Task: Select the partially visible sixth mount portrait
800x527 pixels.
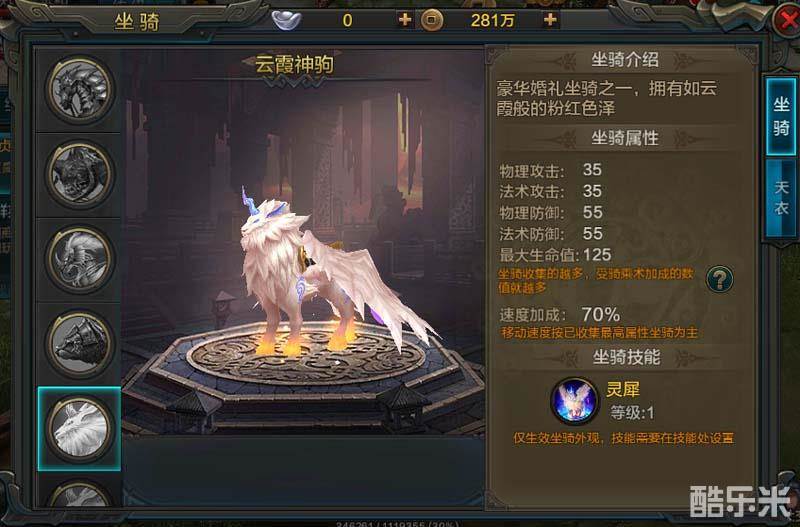Action: [x=80, y=494]
